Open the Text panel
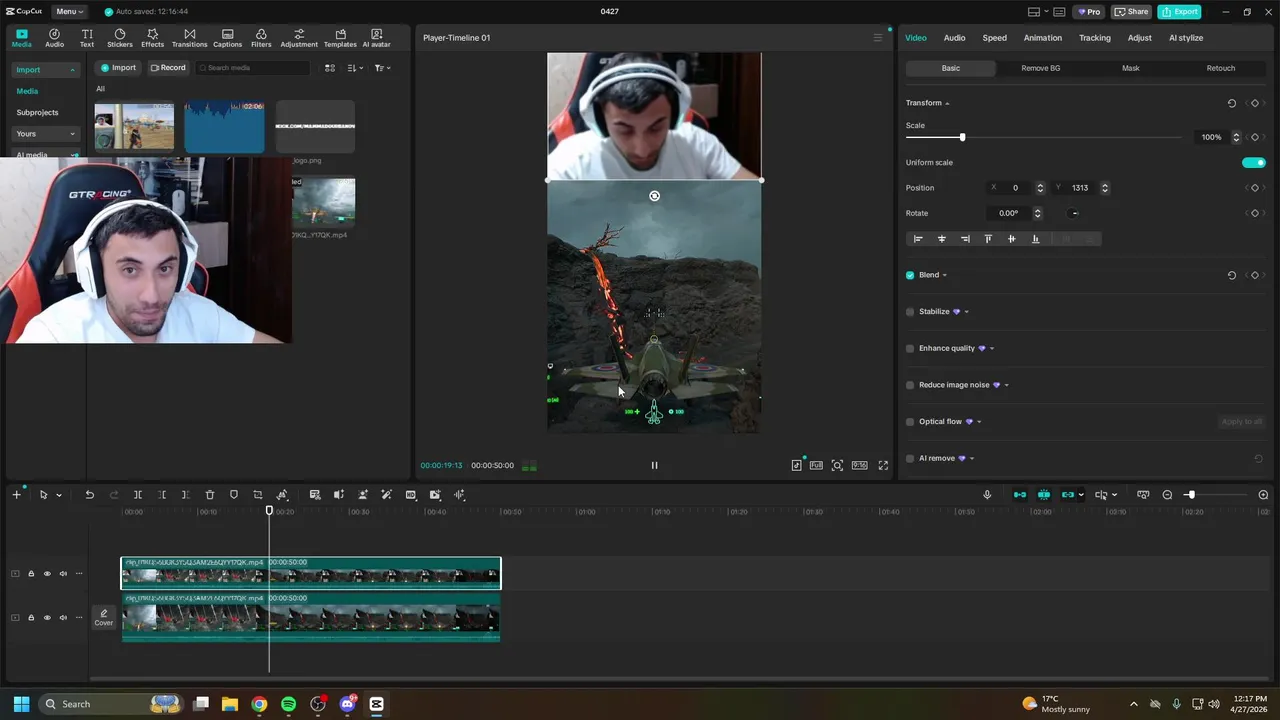The width and height of the screenshot is (1280, 720). pyautogui.click(x=87, y=38)
